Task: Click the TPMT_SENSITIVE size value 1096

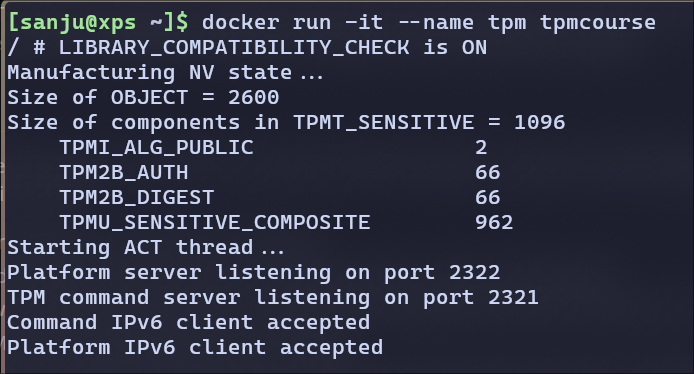Action: [x=540, y=123]
